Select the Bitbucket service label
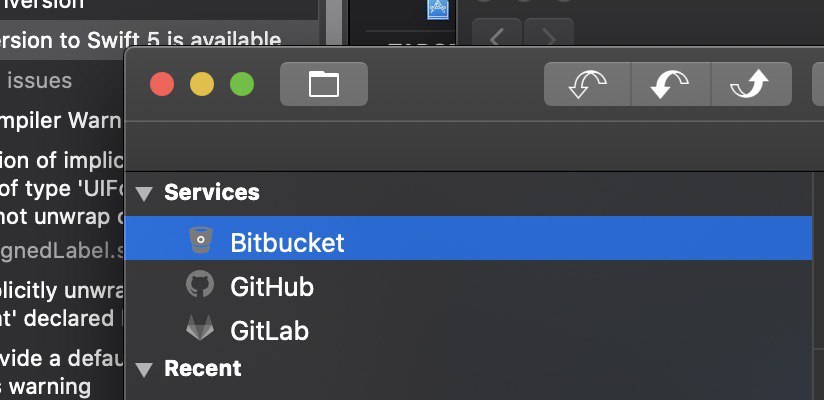The height and width of the screenshot is (400, 824). point(287,242)
